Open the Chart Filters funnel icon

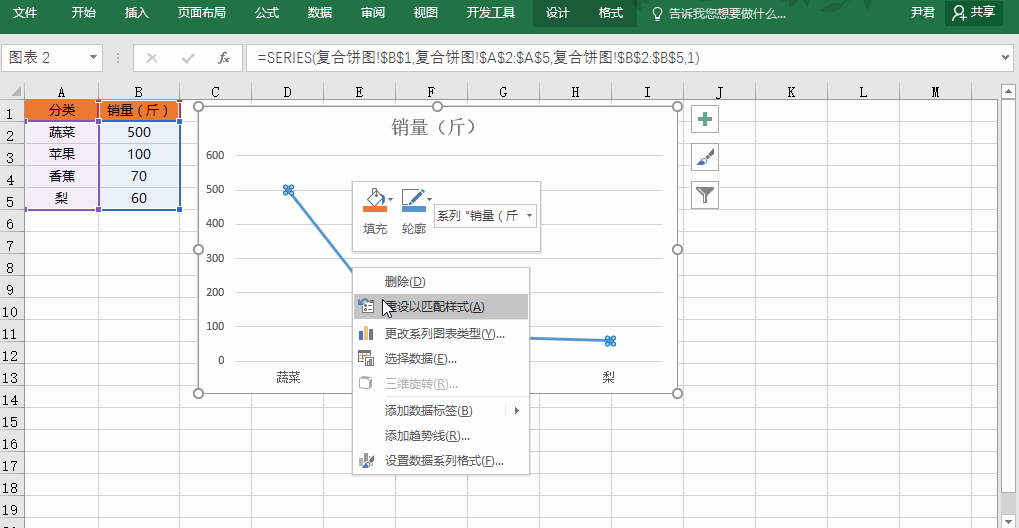click(706, 194)
